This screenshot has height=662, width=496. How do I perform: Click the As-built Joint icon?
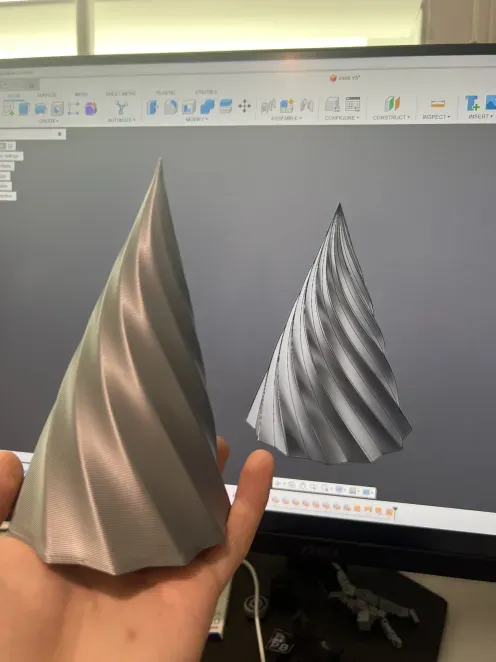point(307,105)
